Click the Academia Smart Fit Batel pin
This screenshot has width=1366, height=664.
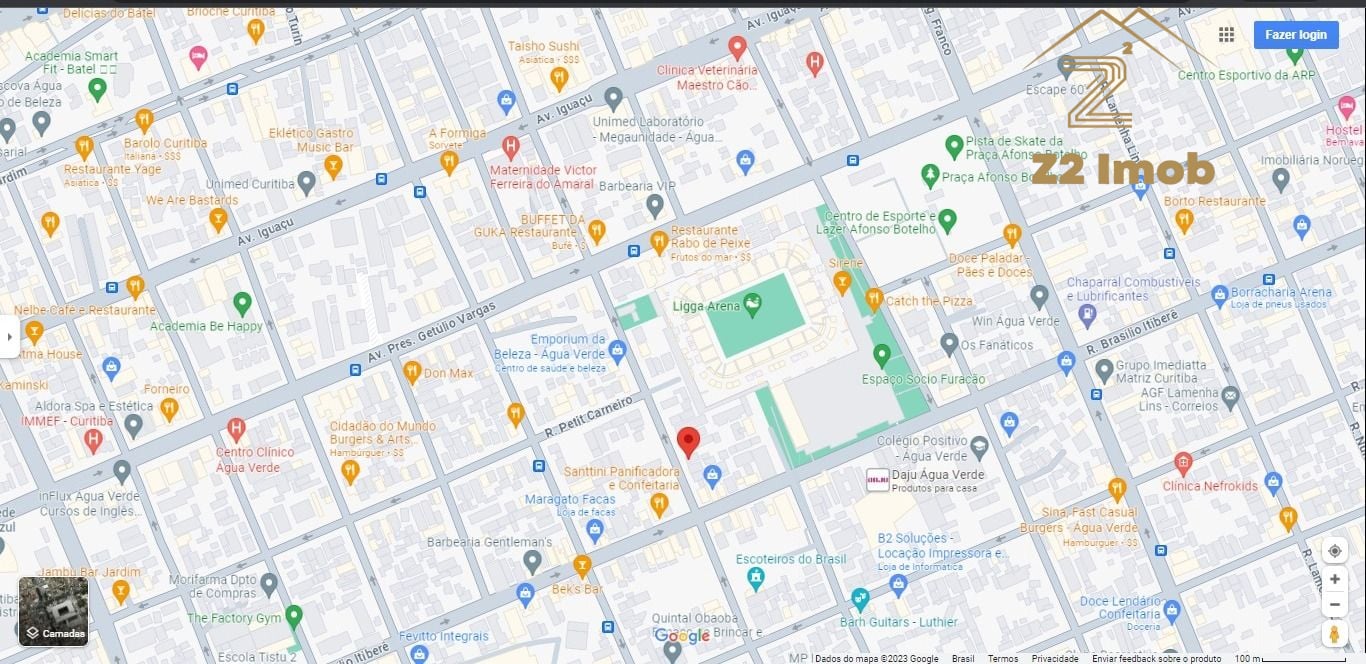click(97, 90)
